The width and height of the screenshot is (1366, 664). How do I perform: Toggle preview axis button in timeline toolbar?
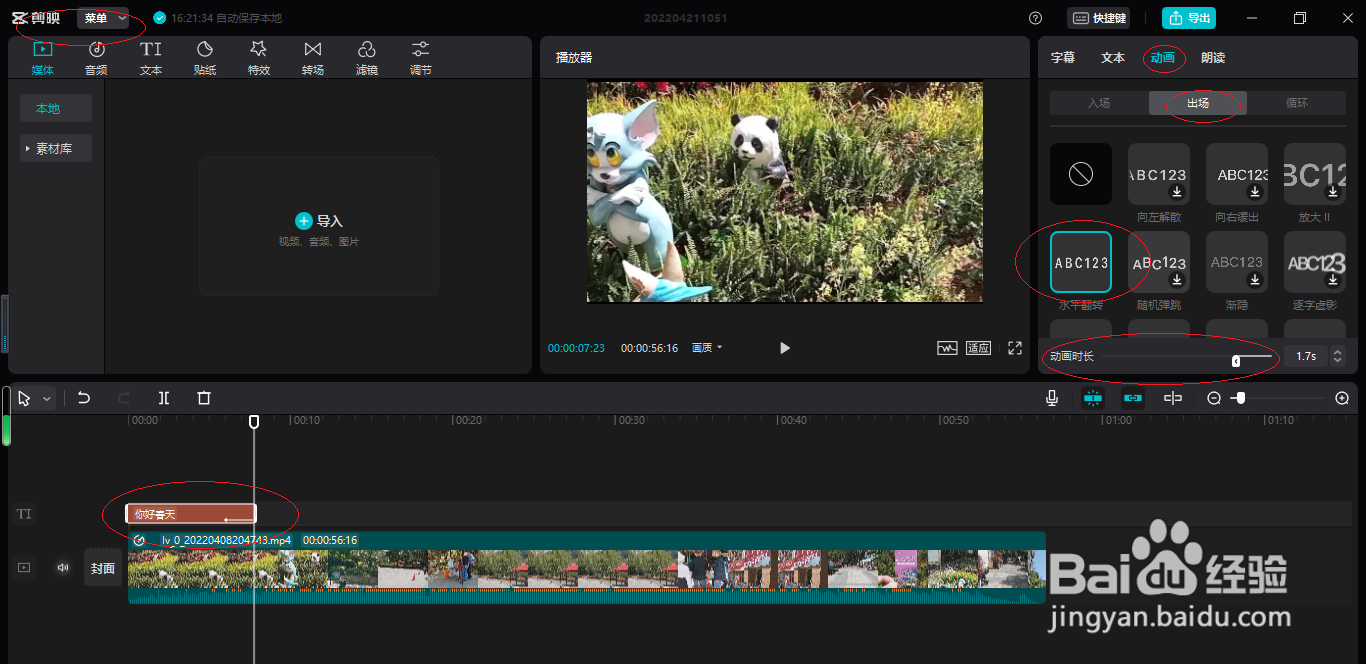point(1173,398)
